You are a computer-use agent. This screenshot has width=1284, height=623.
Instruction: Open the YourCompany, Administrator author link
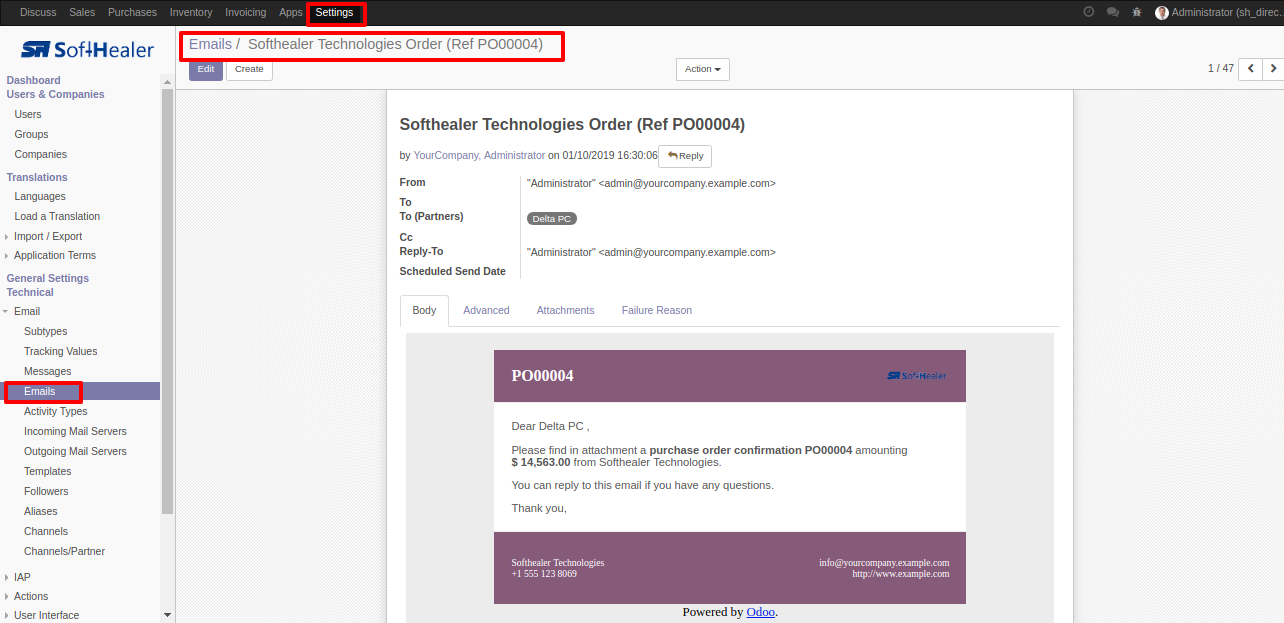[479, 155]
